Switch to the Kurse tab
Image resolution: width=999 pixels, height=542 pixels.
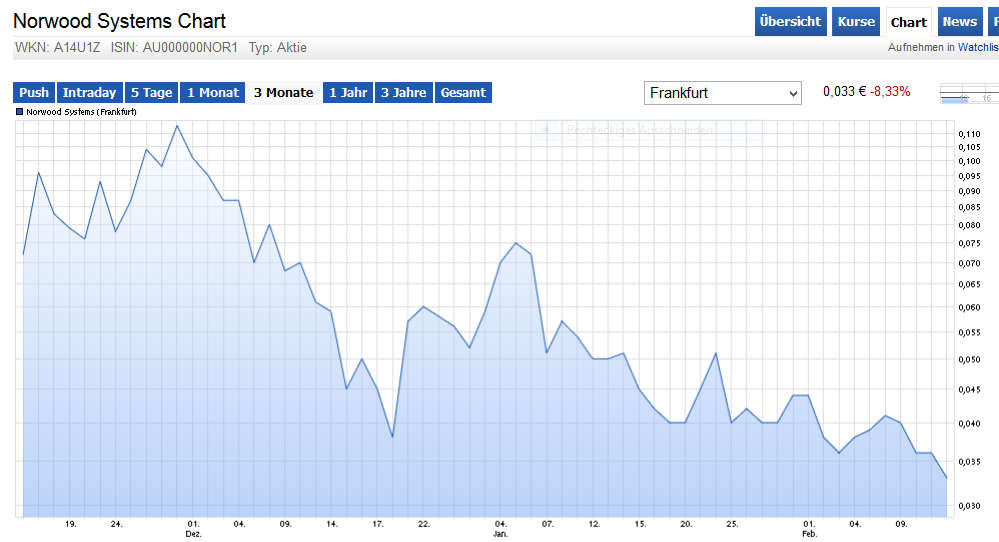click(x=856, y=22)
